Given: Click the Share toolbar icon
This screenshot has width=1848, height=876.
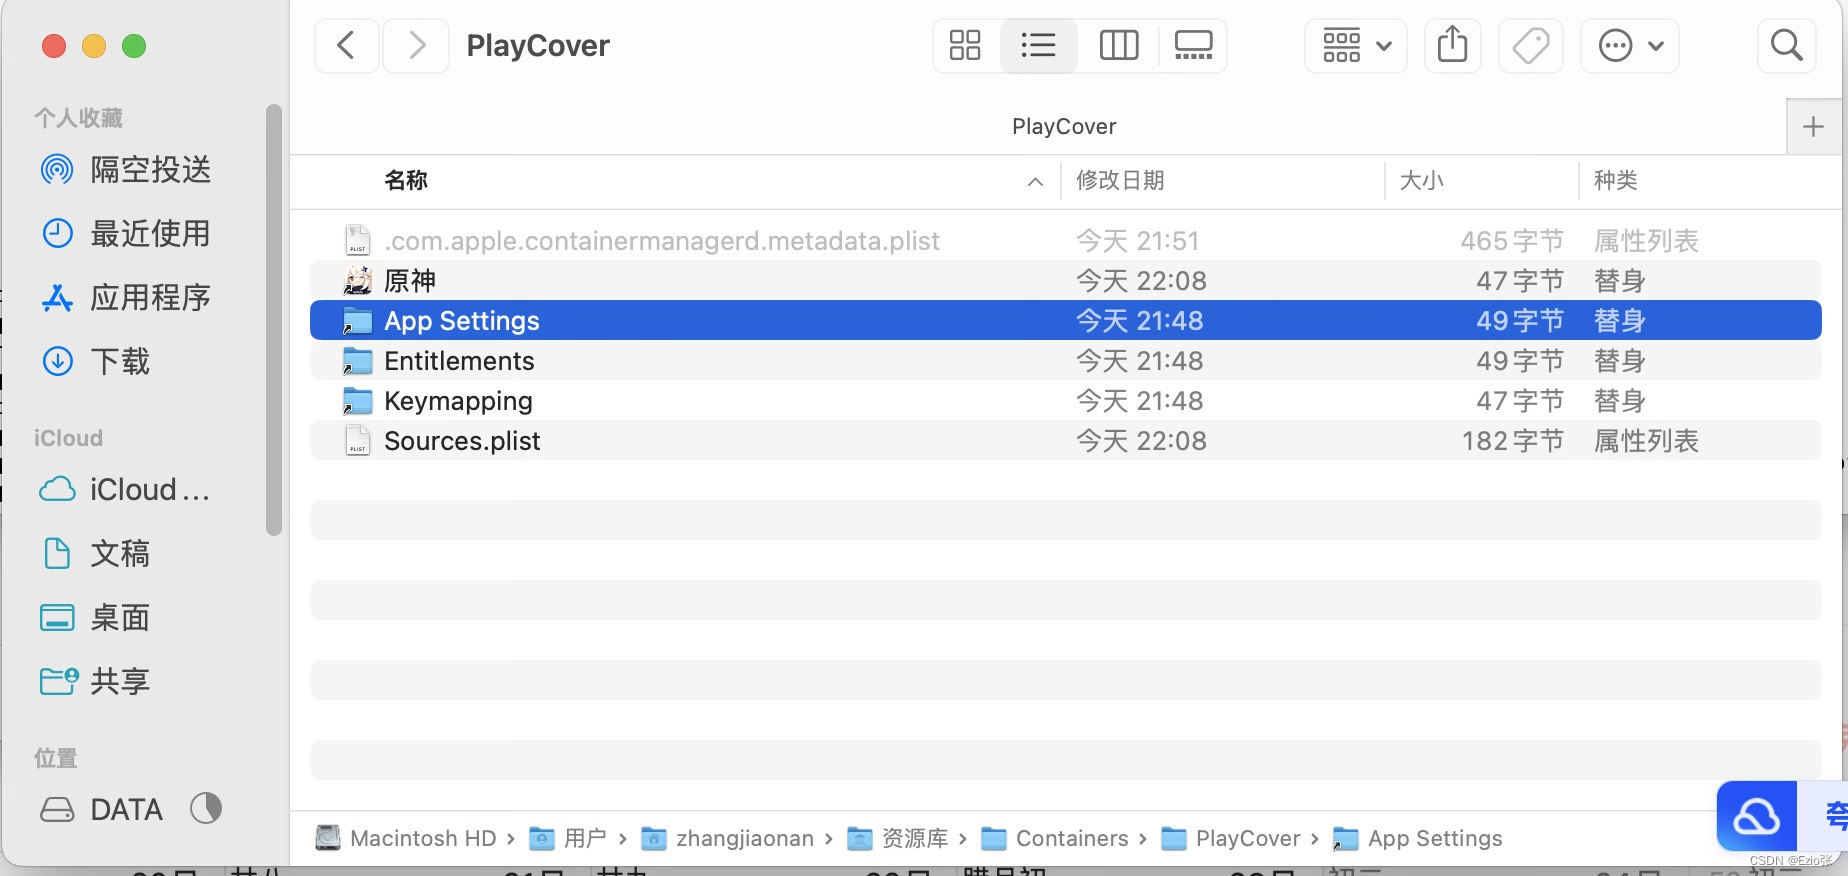Looking at the screenshot, I should click(x=1452, y=45).
